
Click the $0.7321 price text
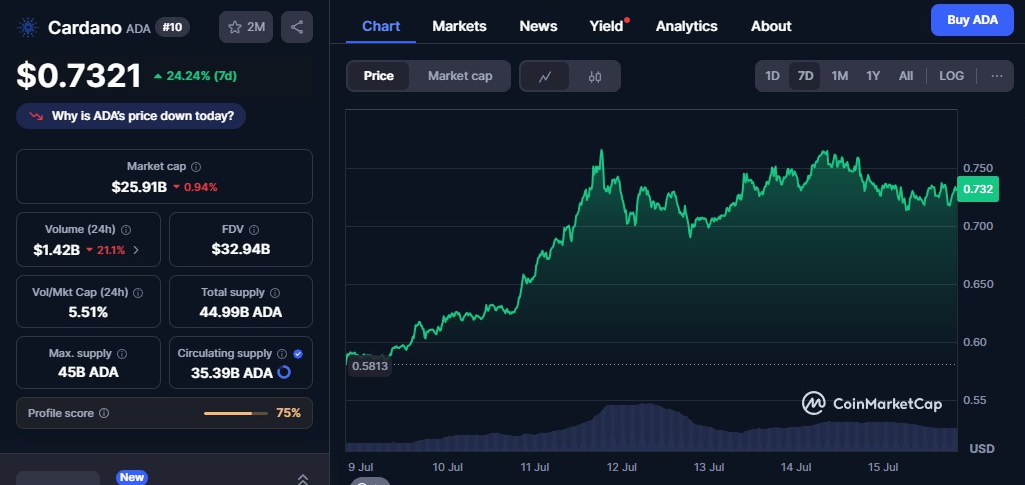pyautogui.click(x=78, y=76)
